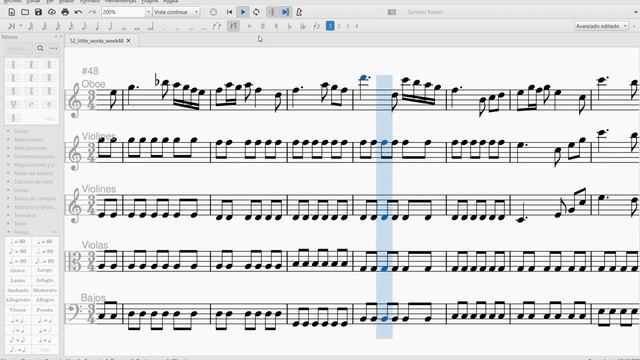Flip the stem direction with the flip icon
640x360 pixels.
[316, 26]
